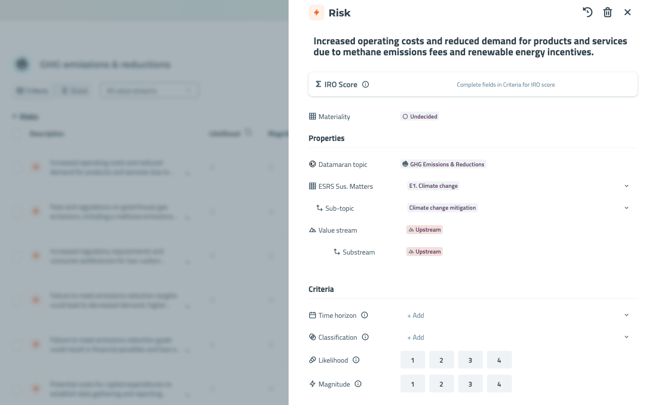
Task: Click the undo/revert icon in Risk header
Action: 587,13
